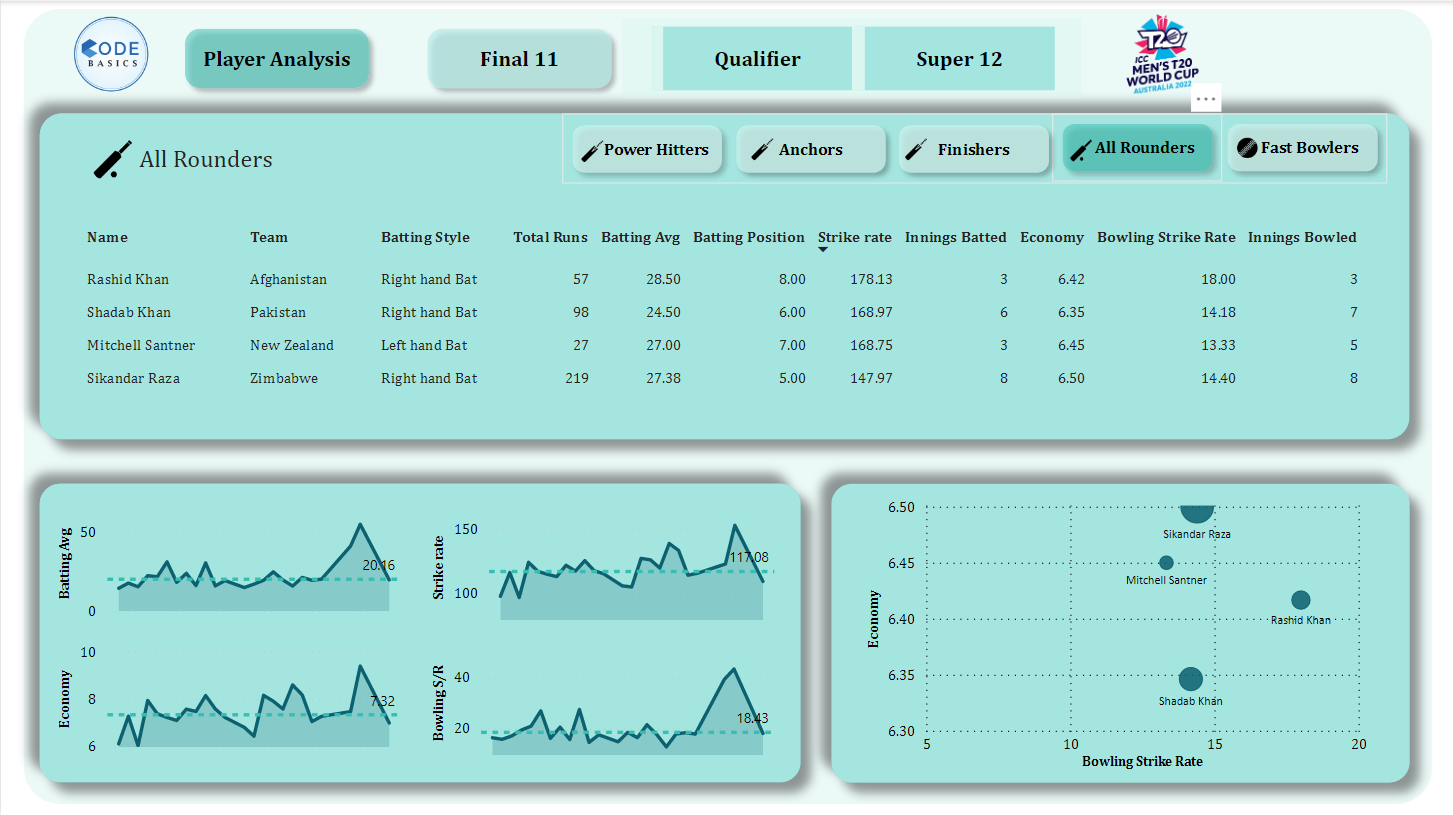The image size is (1453, 815).
Task: Click the bat icon on Anchors button
Action: tap(759, 149)
